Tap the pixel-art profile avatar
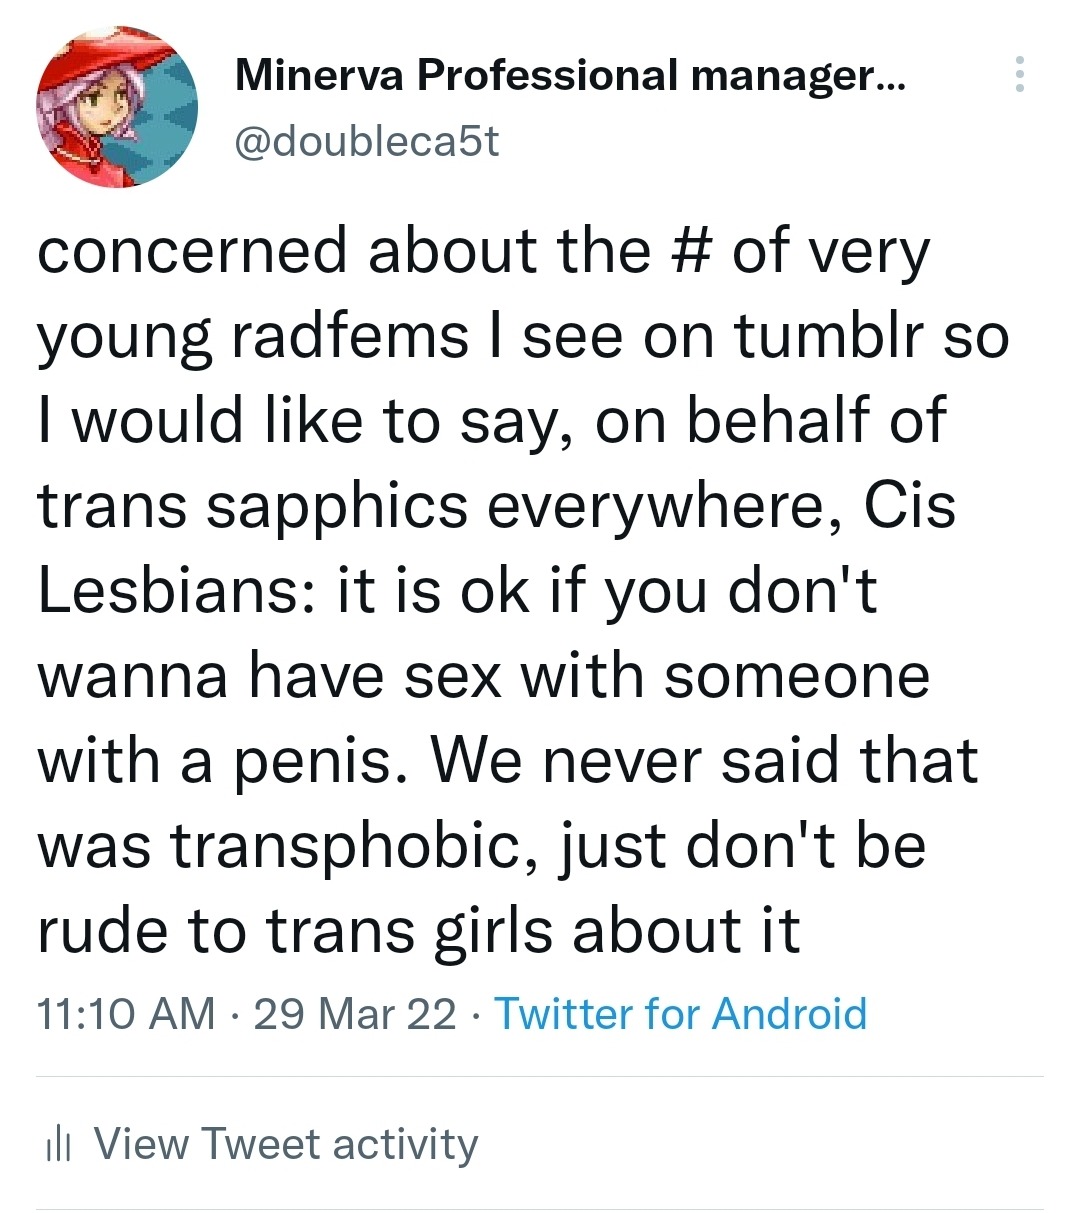The width and height of the screenshot is (1080, 1213). coord(117,107)
